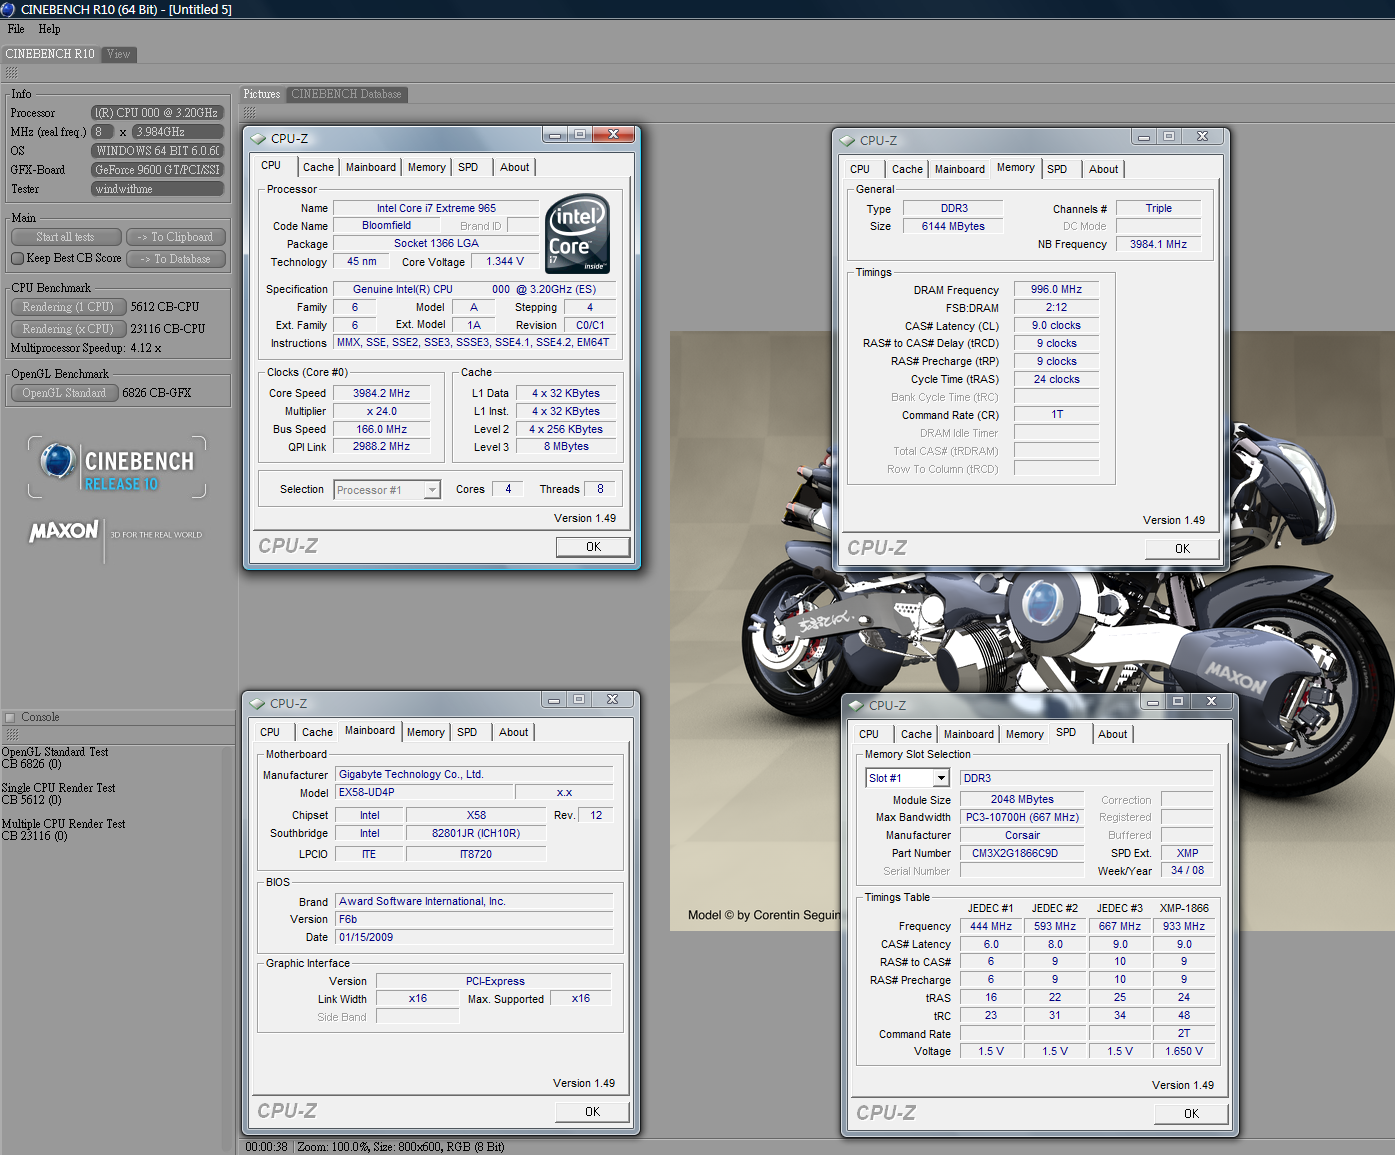Click the Intel Core i7 logo
The width and height of the screenshot is (1395, 1155).
(x=577, y=234)
